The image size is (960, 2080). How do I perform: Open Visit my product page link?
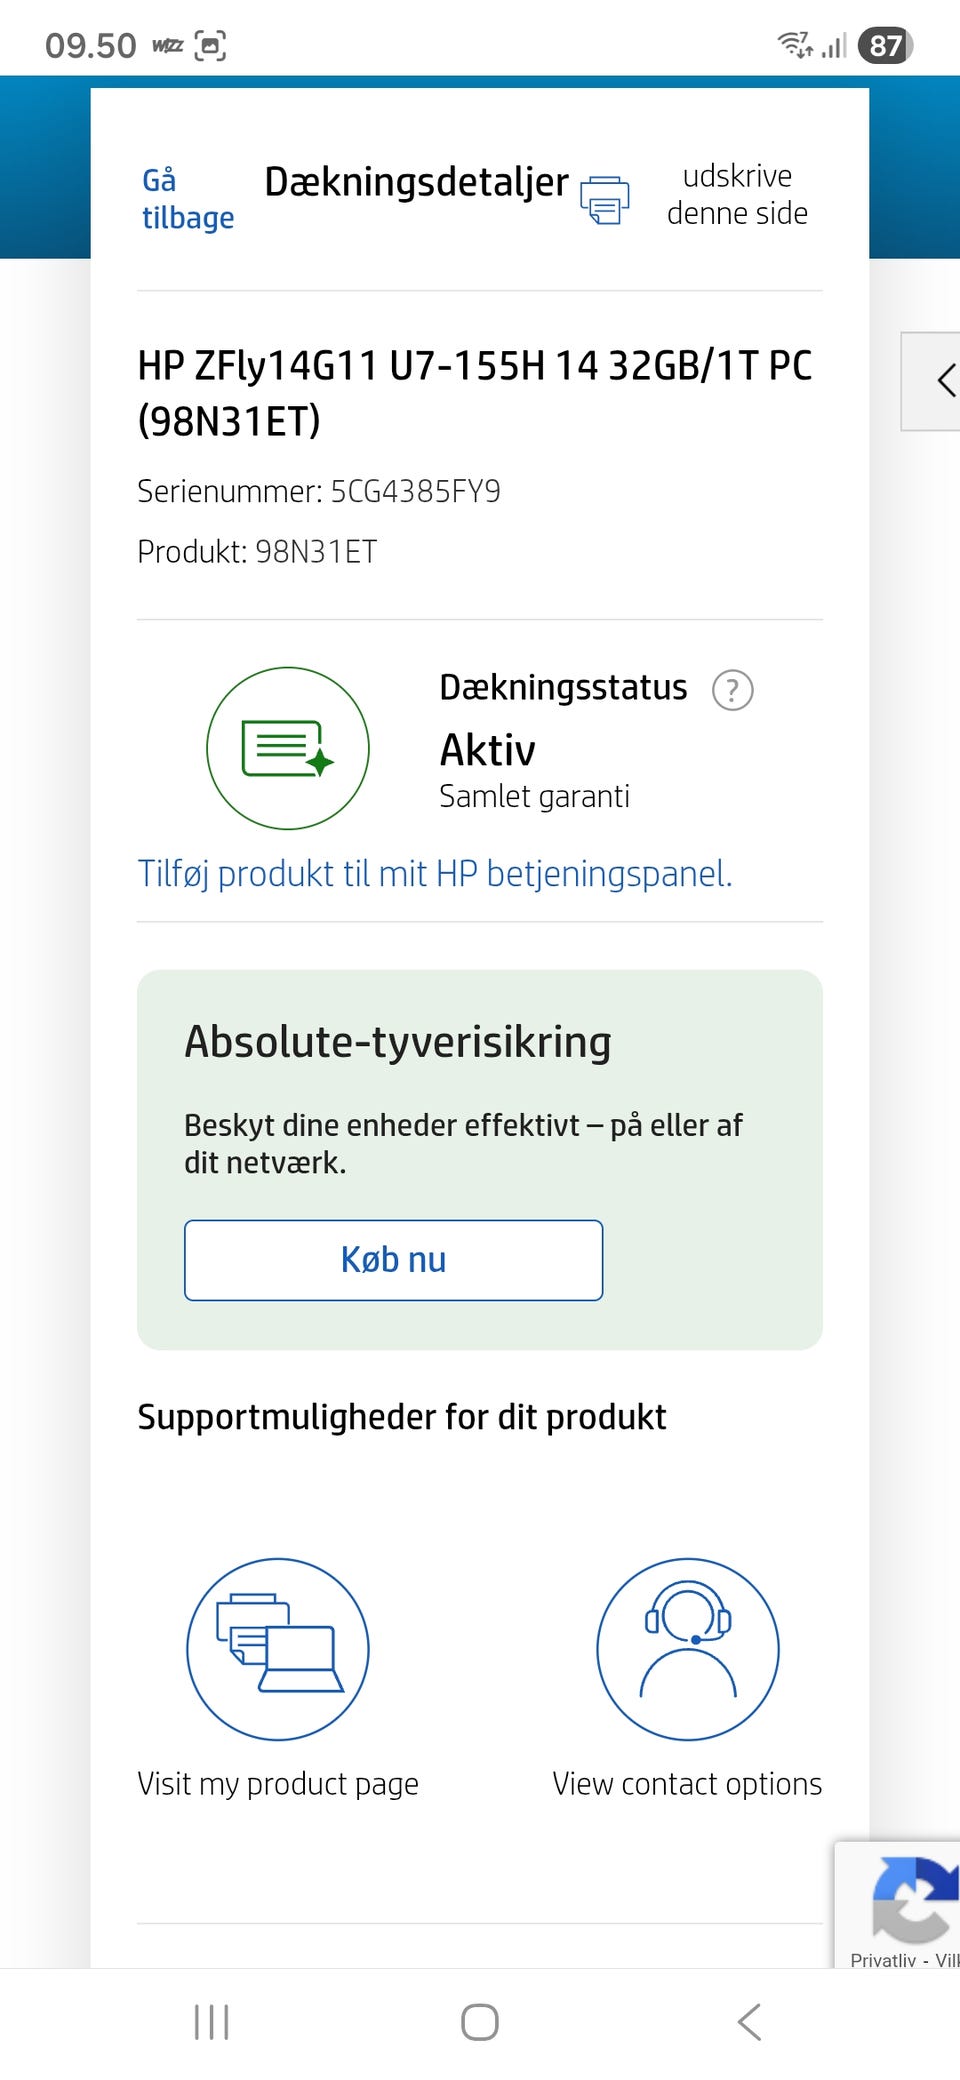[x=278, y=1784]
